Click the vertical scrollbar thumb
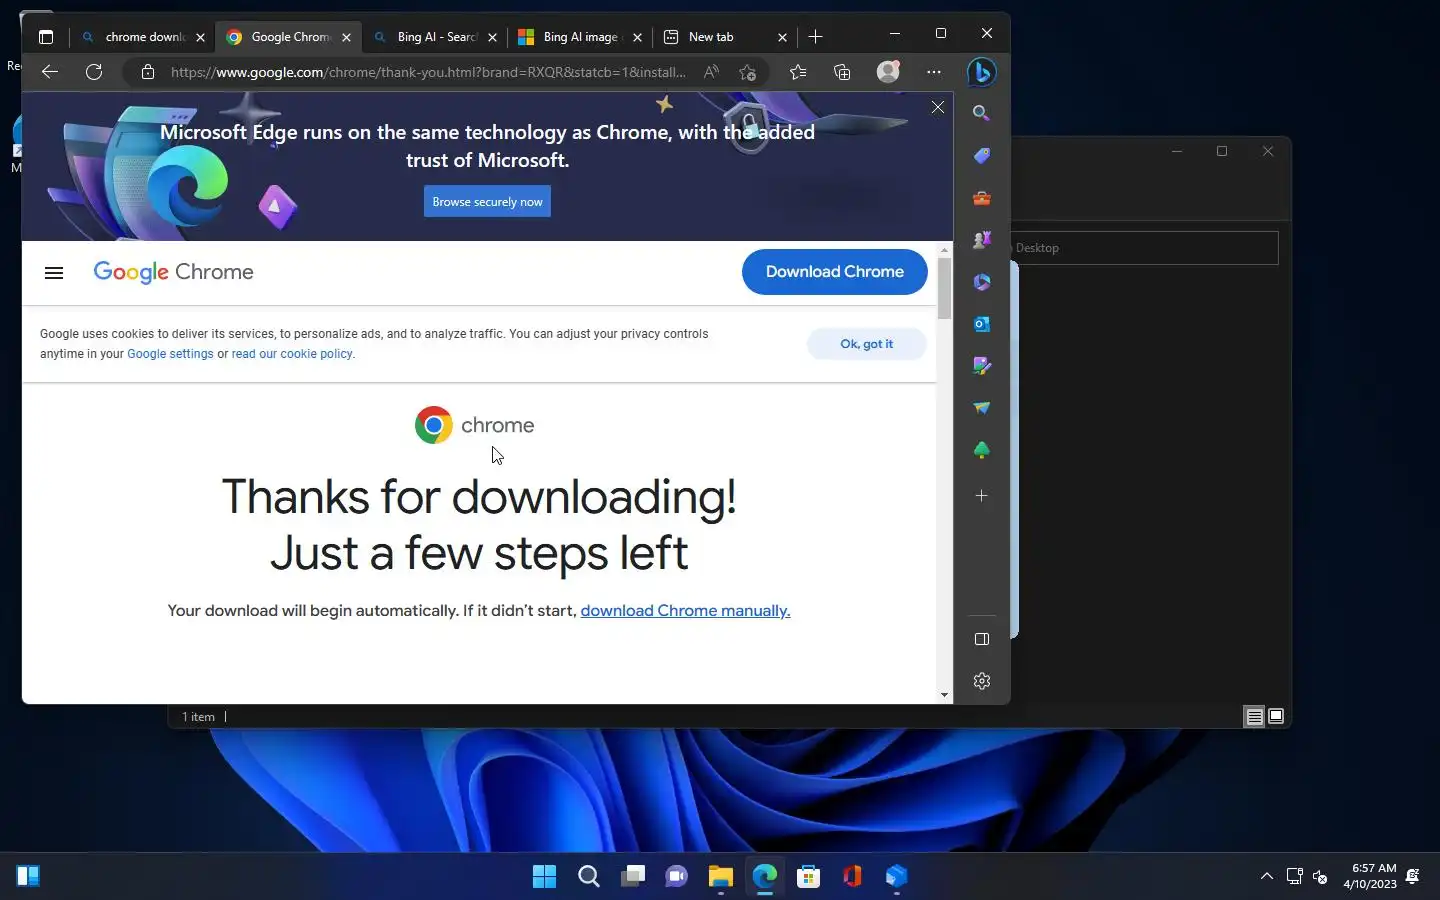 coord(944,289)
